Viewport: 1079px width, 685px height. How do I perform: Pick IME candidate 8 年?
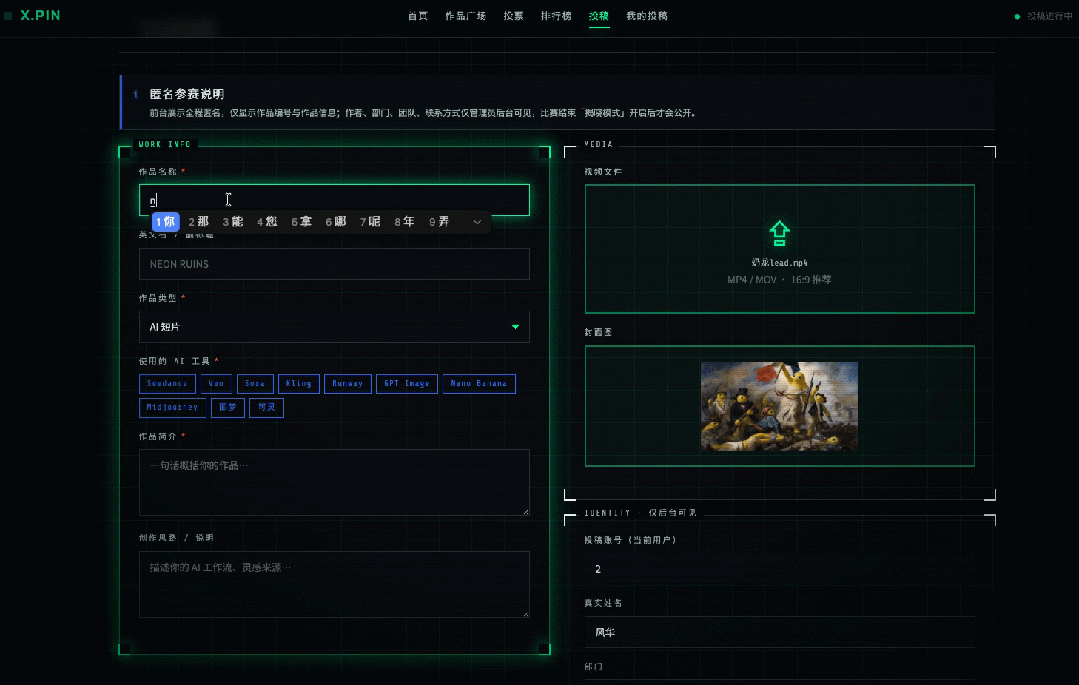405,222
